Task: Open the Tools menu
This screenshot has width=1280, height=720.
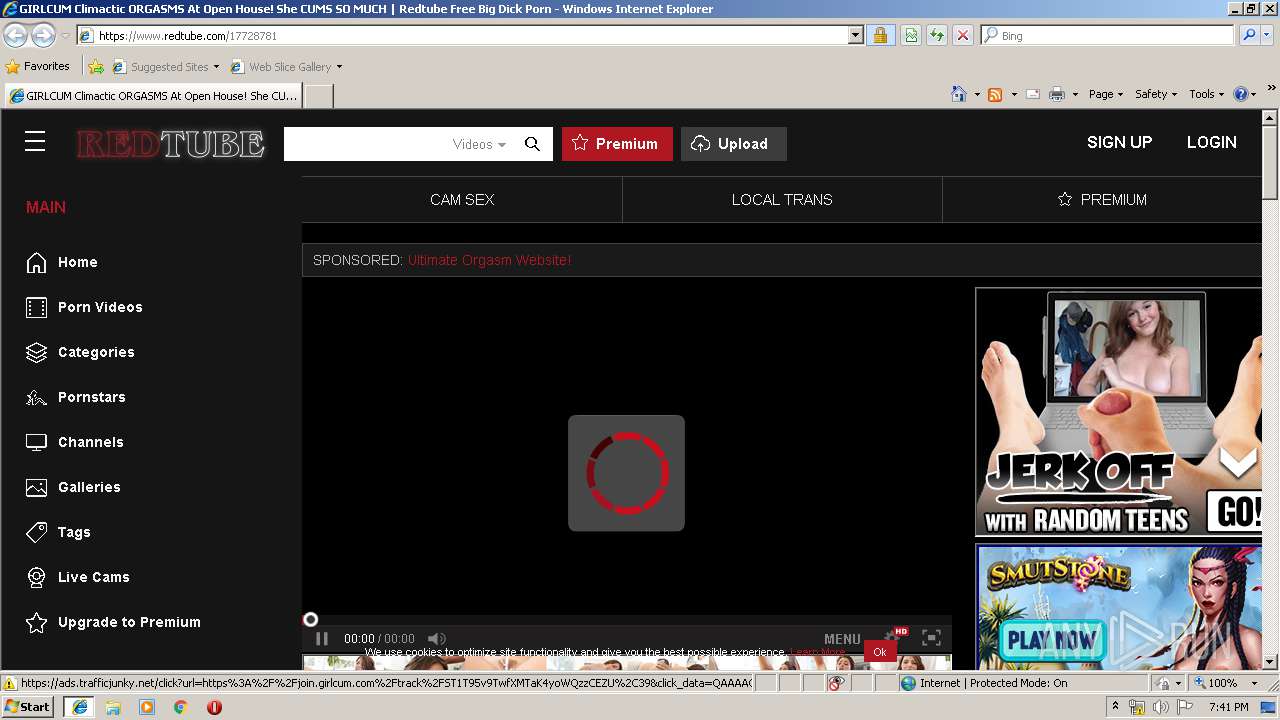Action: point(1207,94)
